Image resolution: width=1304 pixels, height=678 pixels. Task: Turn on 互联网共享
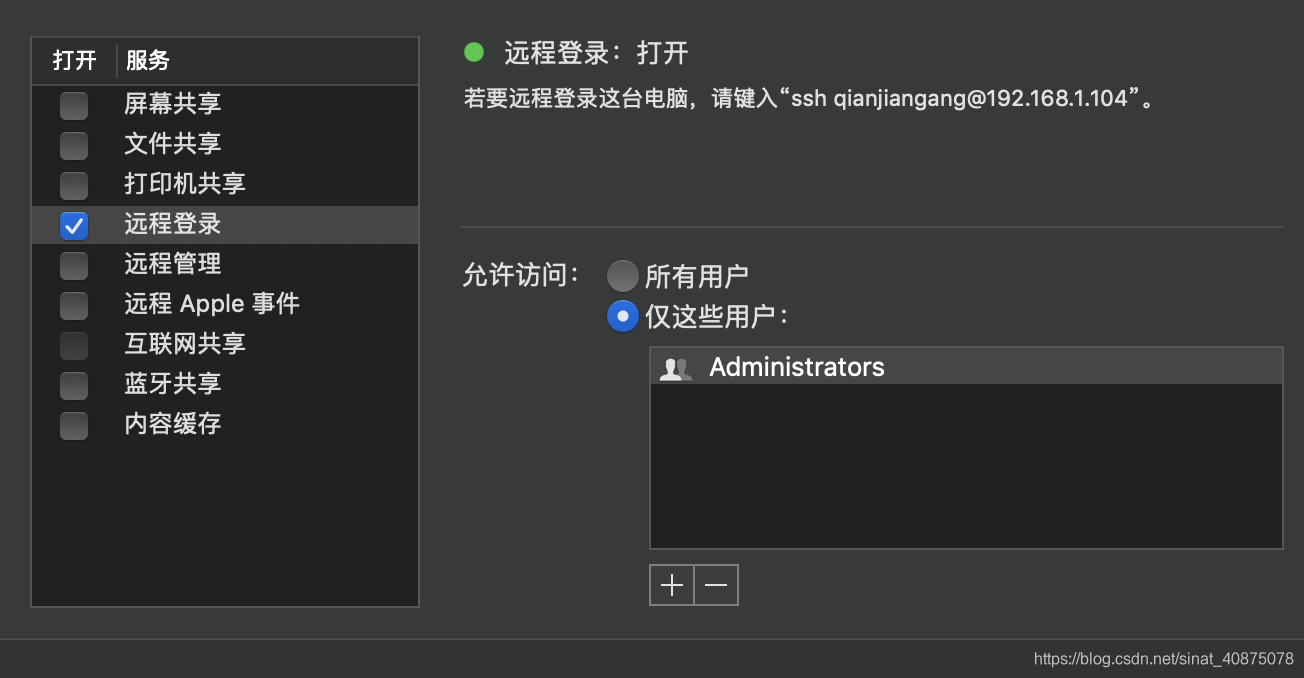[73, 344]
